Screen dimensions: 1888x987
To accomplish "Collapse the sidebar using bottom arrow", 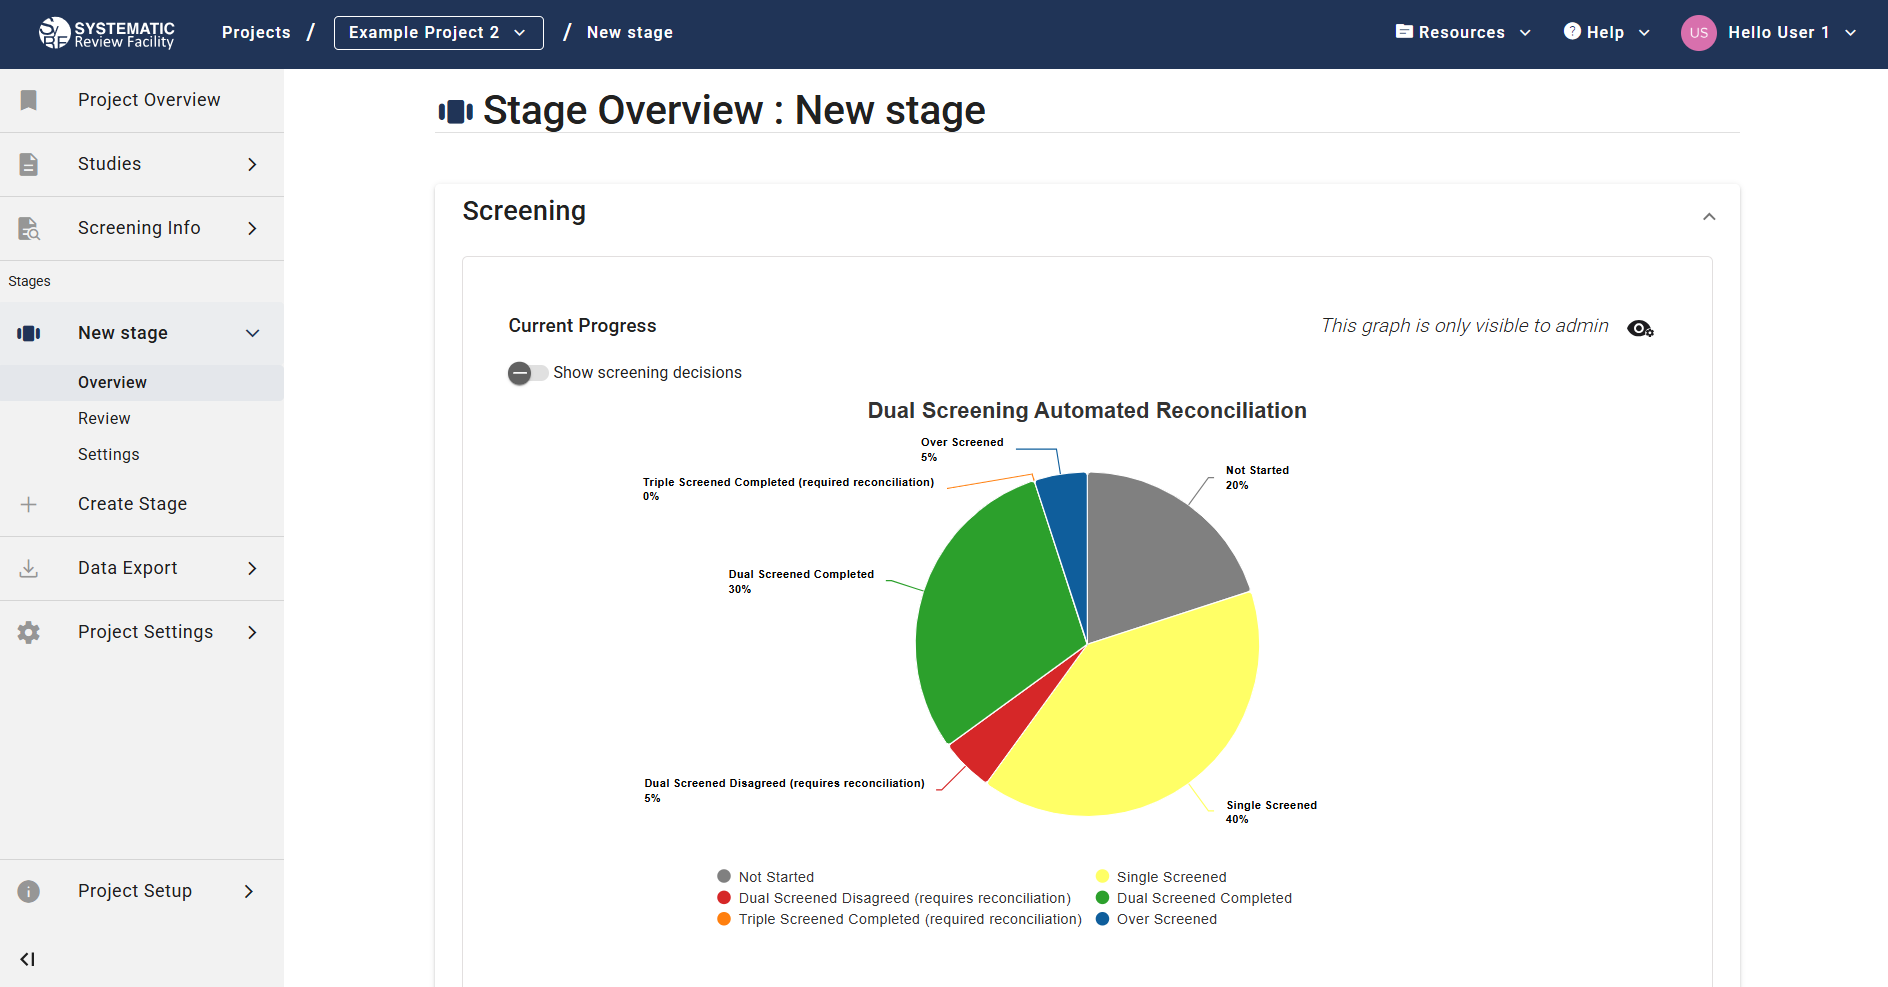I will pyautogui.click(x=27, y=959).
